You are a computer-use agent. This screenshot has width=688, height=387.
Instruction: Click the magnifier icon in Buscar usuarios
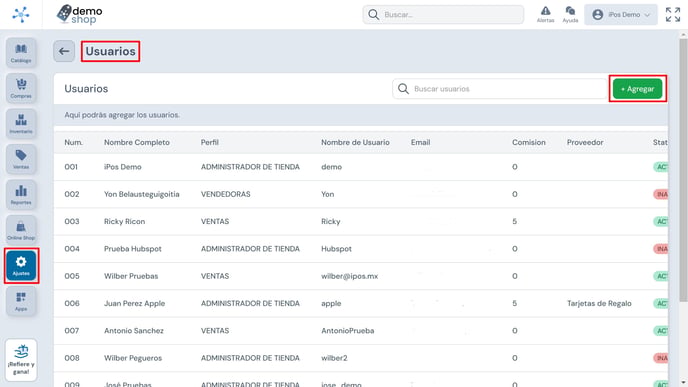pos(403,89)
